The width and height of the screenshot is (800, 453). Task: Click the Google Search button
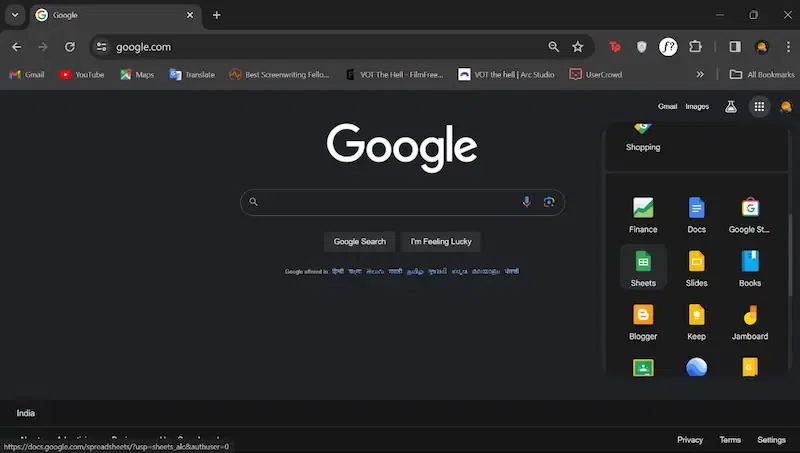(360, 242)
